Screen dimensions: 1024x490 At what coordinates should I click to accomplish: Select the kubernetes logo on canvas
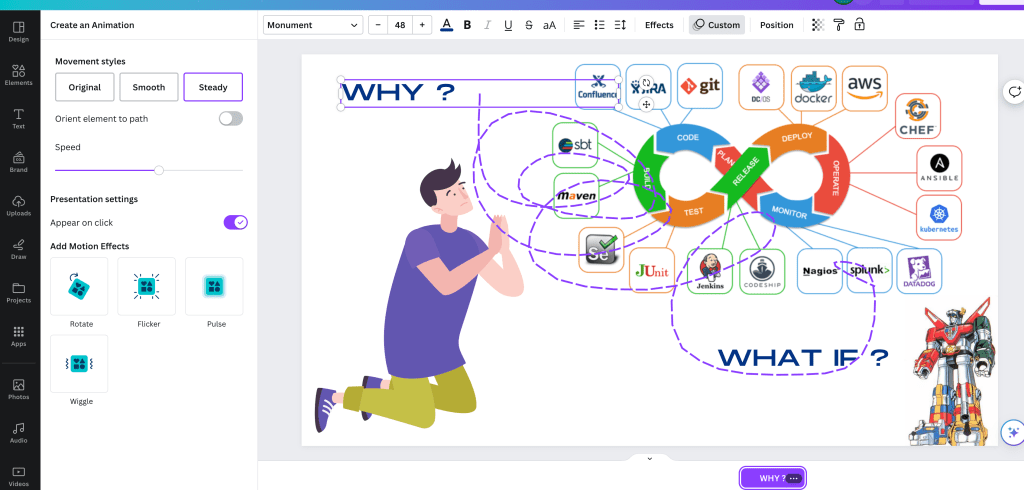click(x=939, y=218)
